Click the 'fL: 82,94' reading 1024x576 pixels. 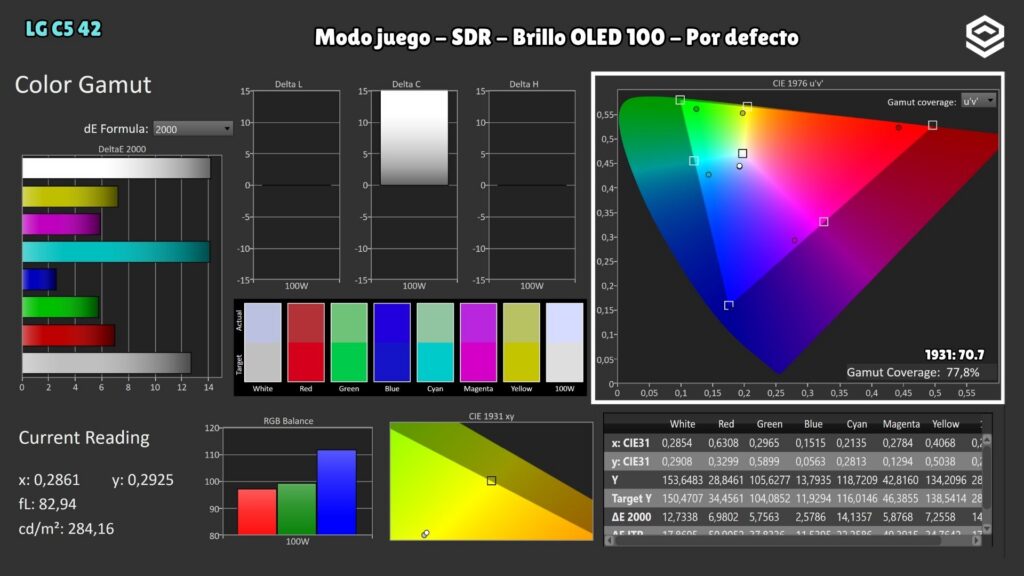point(47,504)
